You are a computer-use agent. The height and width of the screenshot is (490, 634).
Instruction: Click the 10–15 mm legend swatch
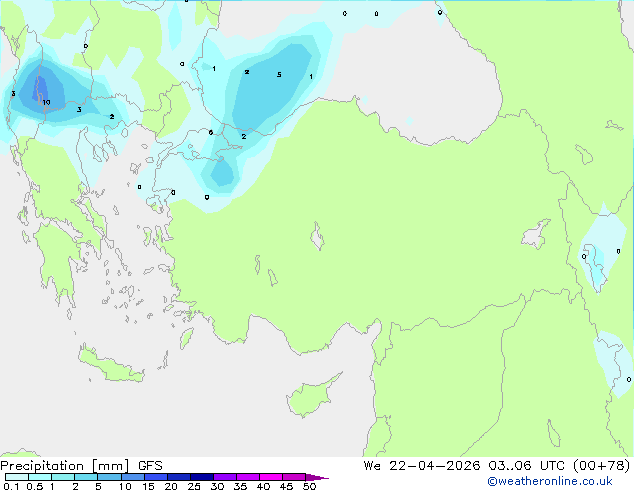tap(132, 477)
